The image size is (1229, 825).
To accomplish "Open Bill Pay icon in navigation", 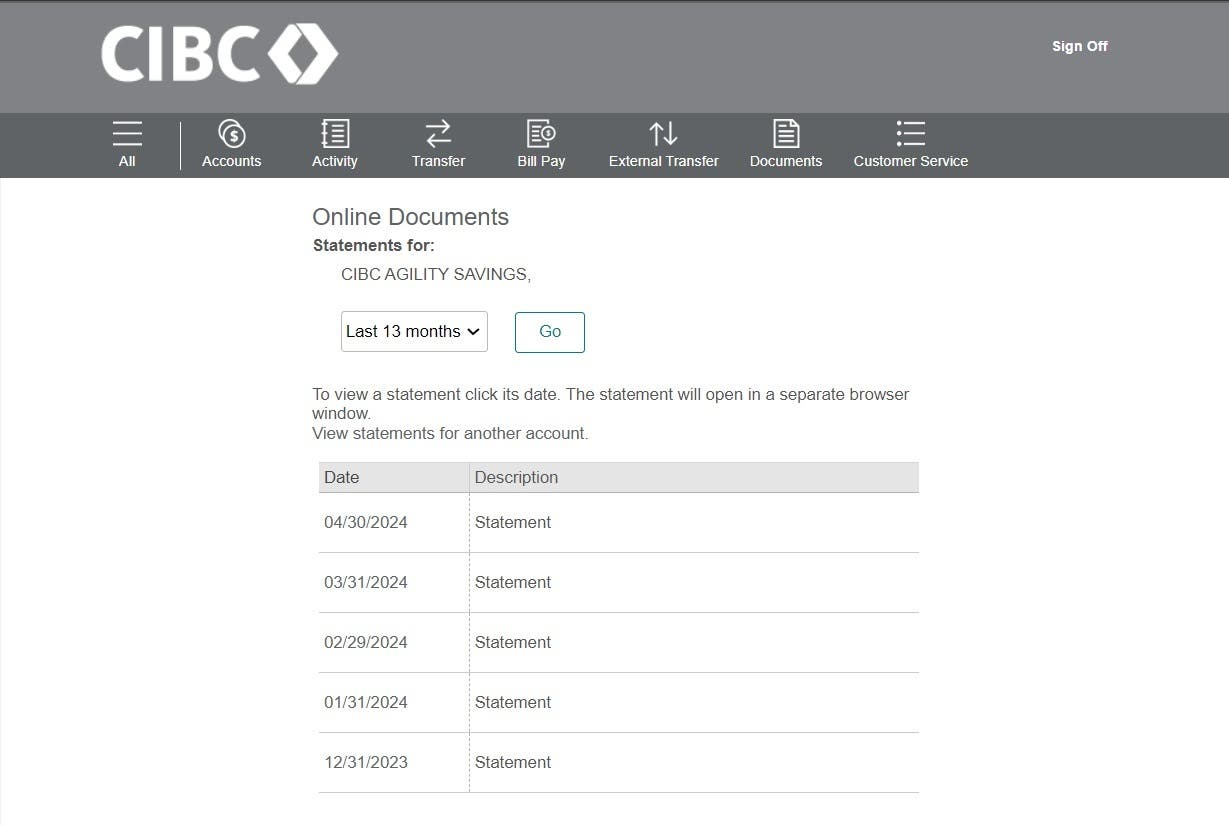I will click(x=541, y=133).
